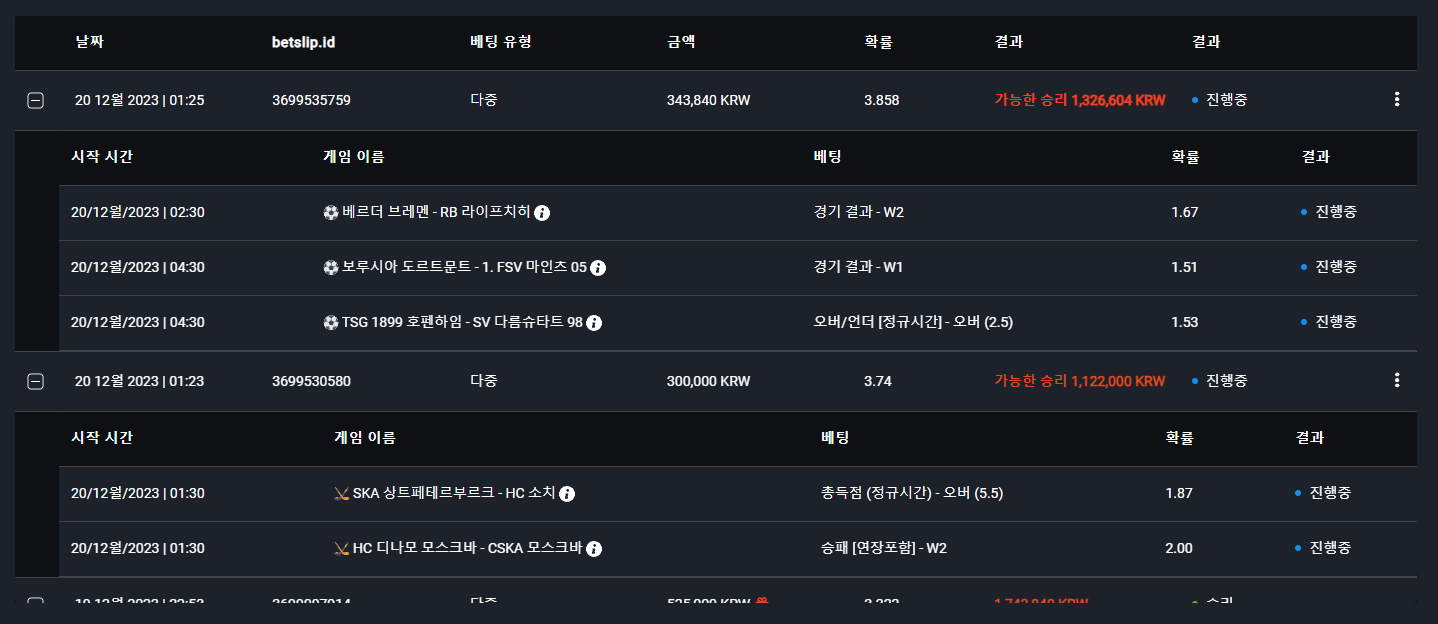
Task: Click the betslip.id column header
Action: pos(303,43)
